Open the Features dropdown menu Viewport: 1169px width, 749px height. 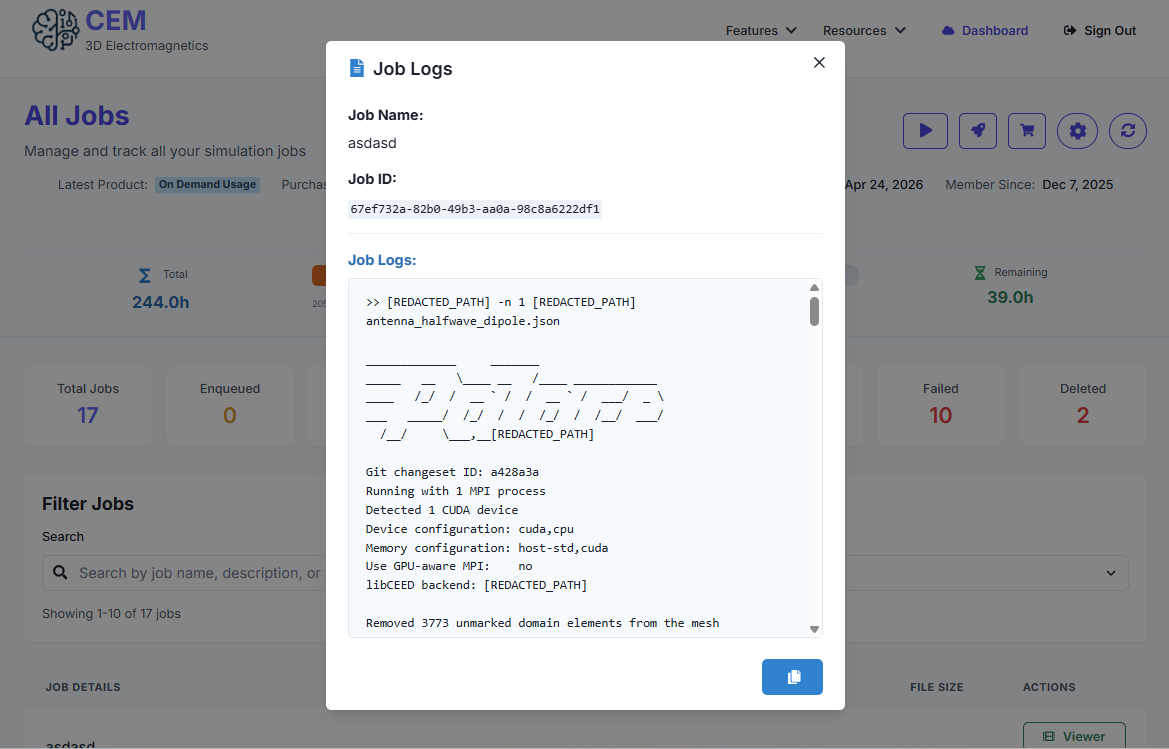(x=761, y=31)
